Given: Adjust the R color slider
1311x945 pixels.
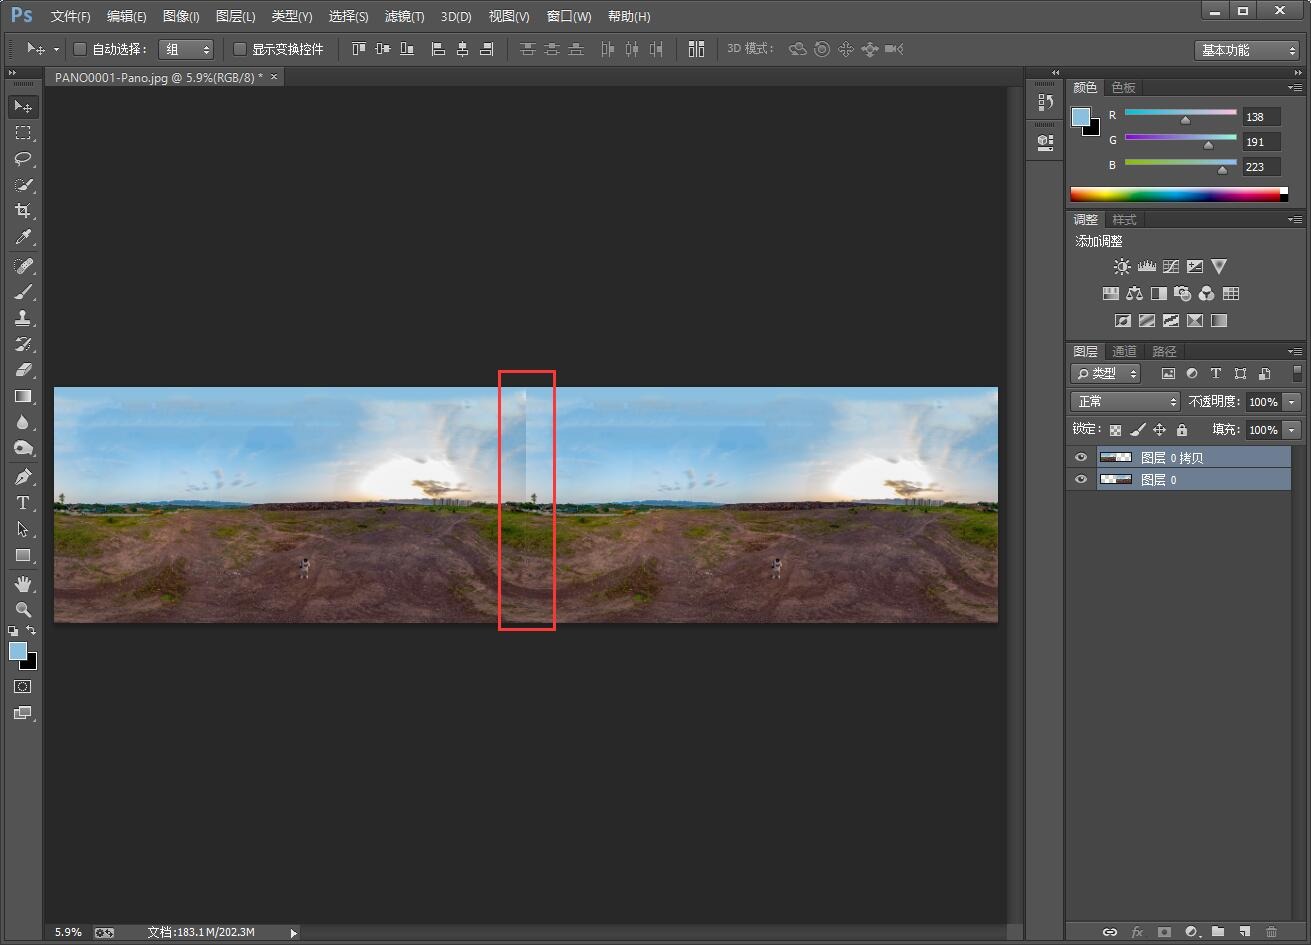Looking at the screenshot, I should click(x=1185, y=119).
